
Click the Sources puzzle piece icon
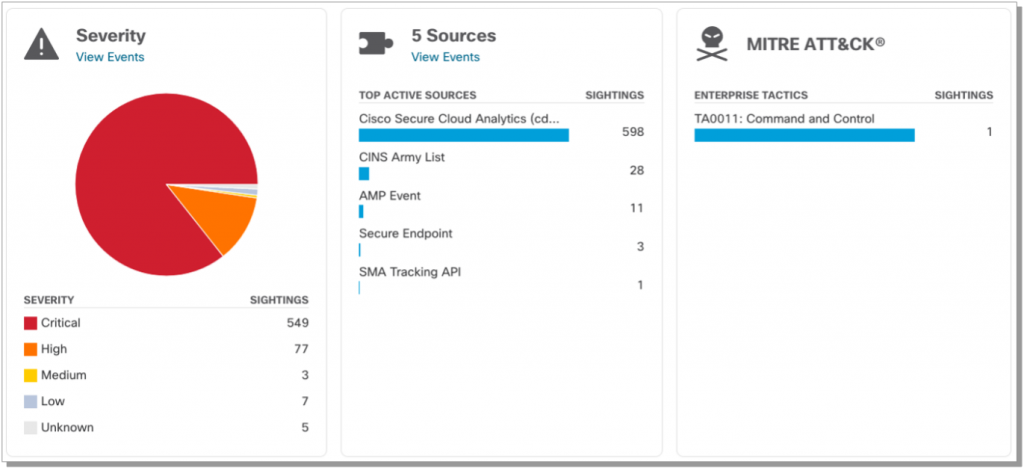377,44
